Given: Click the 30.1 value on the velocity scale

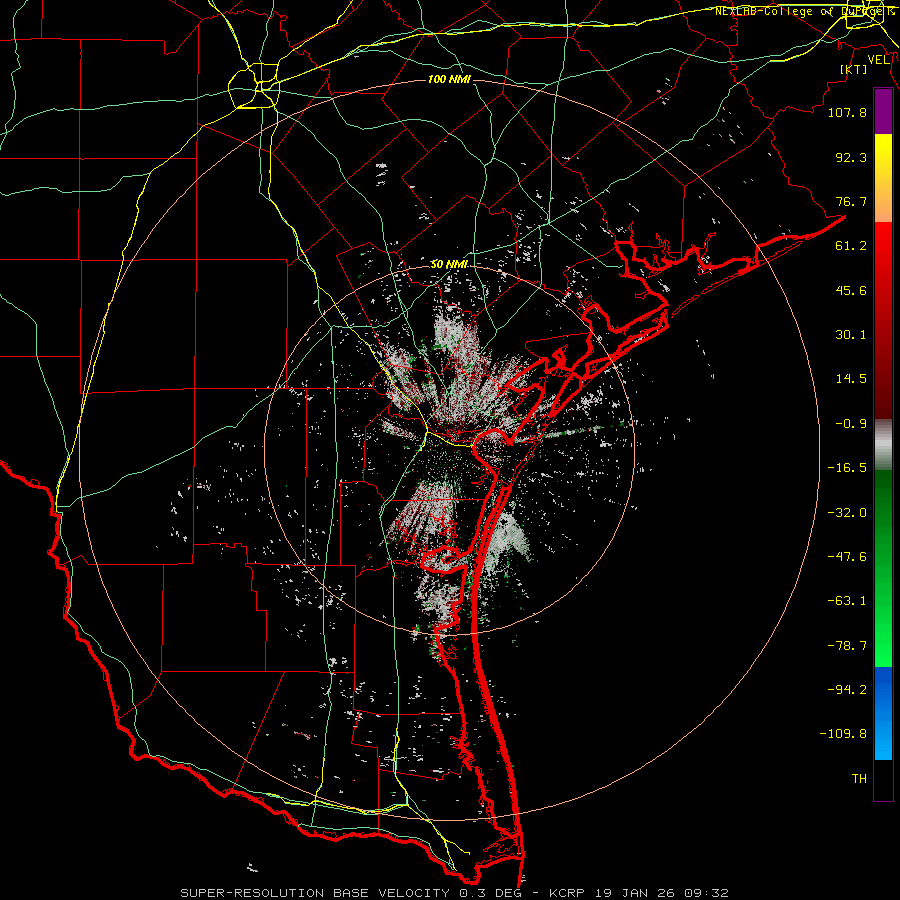Looking at the screenshot, I should [x=851, y=335].
